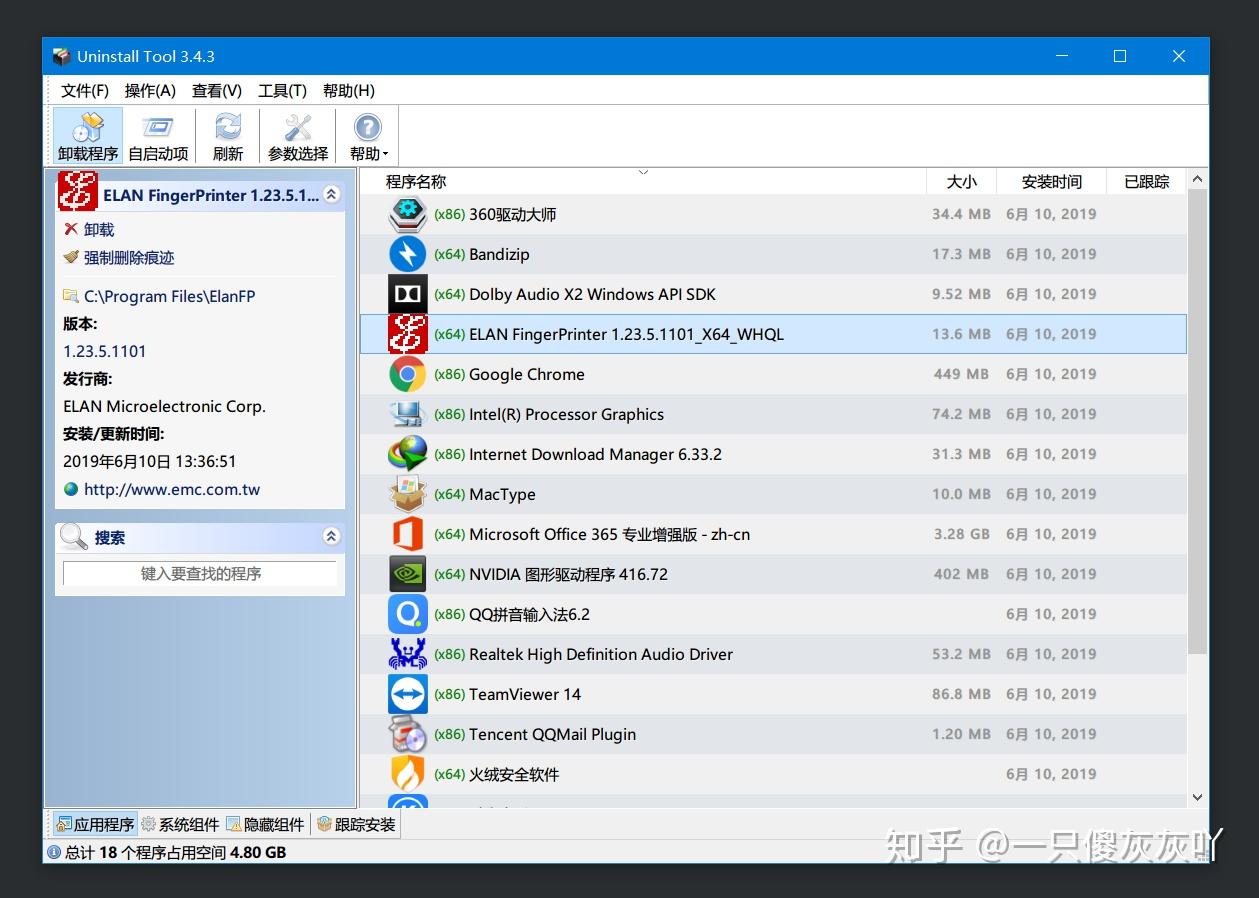Switch to the 系统组件 tab
Image resolution: width=1259 pixels, height=898 pixels.
[180, 825]
